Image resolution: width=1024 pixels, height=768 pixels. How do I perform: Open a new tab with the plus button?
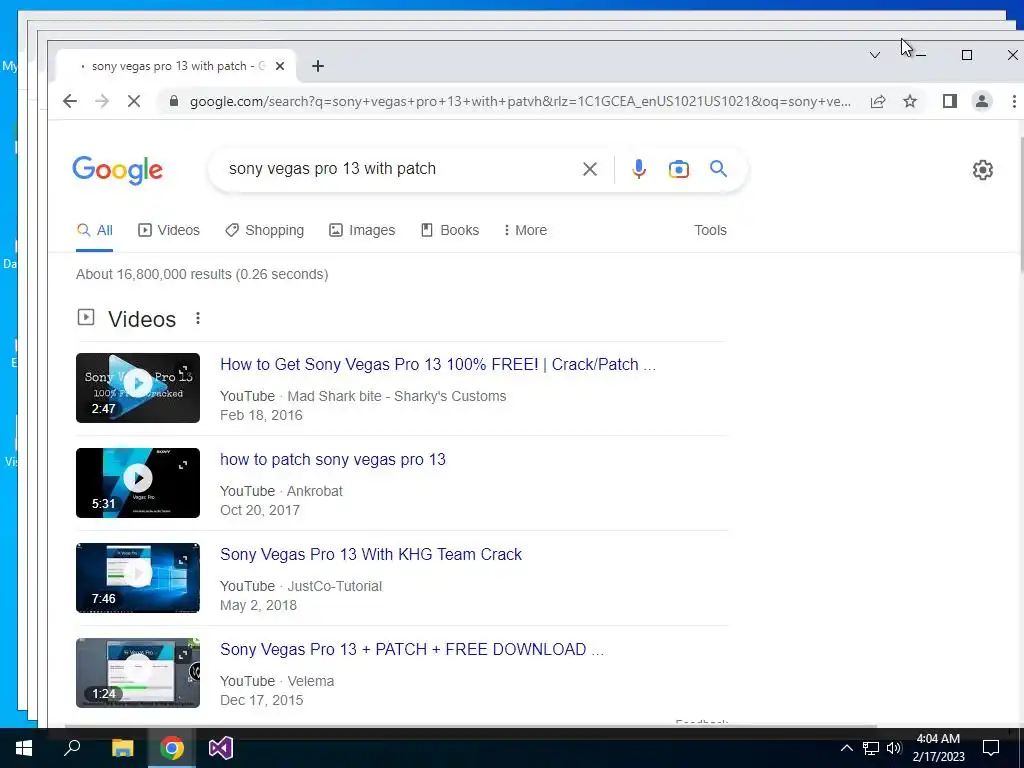click(x=317, y=66)
